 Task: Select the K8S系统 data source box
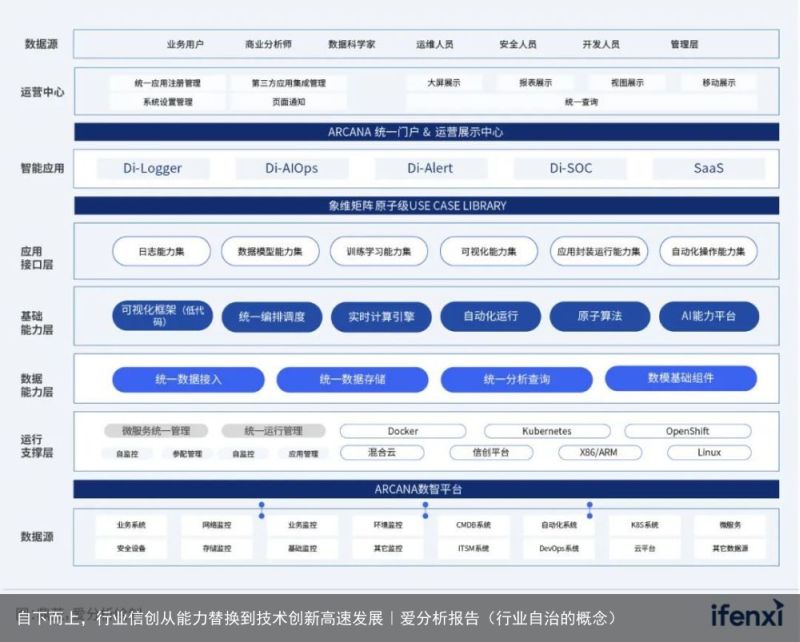(644, 525)
